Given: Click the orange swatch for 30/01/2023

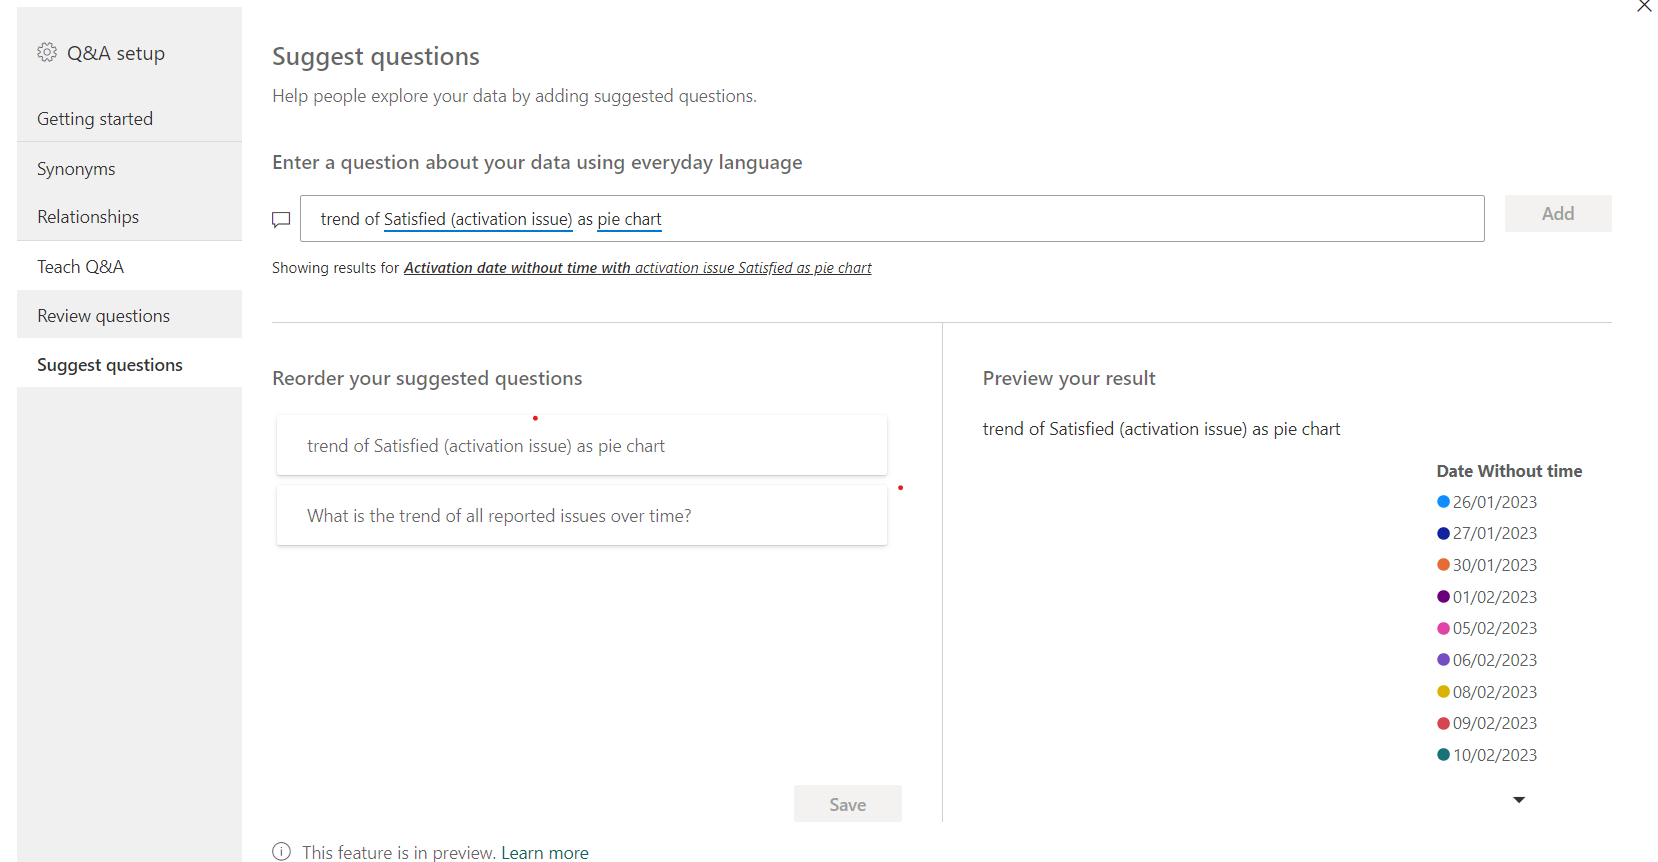Looking at the screenshot, I should tap(1443, 565).
